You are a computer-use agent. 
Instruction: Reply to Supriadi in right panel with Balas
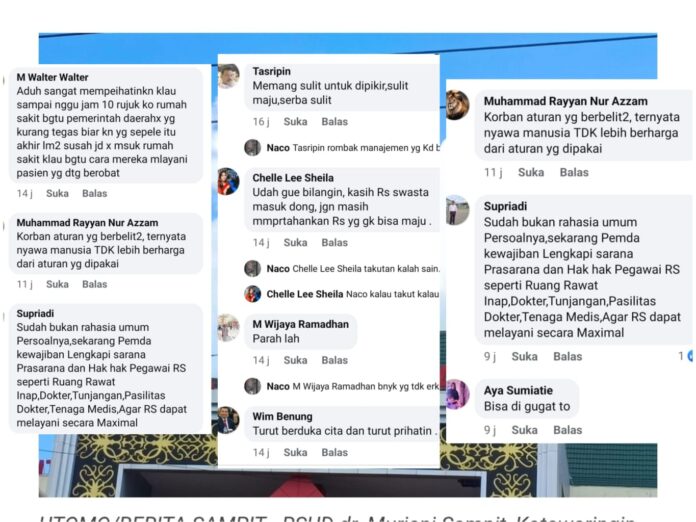[567, 356]
